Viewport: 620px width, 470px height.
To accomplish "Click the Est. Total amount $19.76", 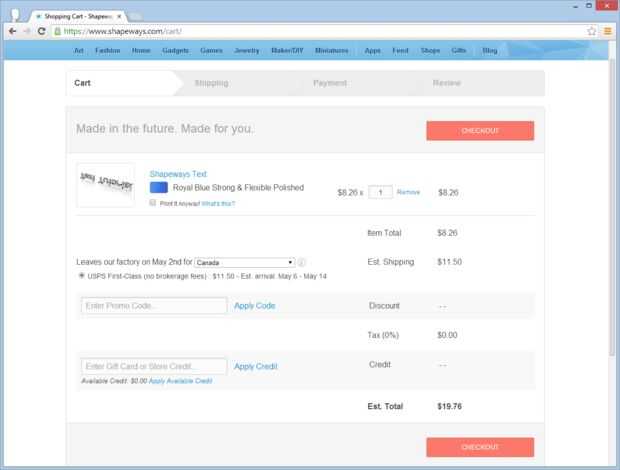I will [450, 406].
